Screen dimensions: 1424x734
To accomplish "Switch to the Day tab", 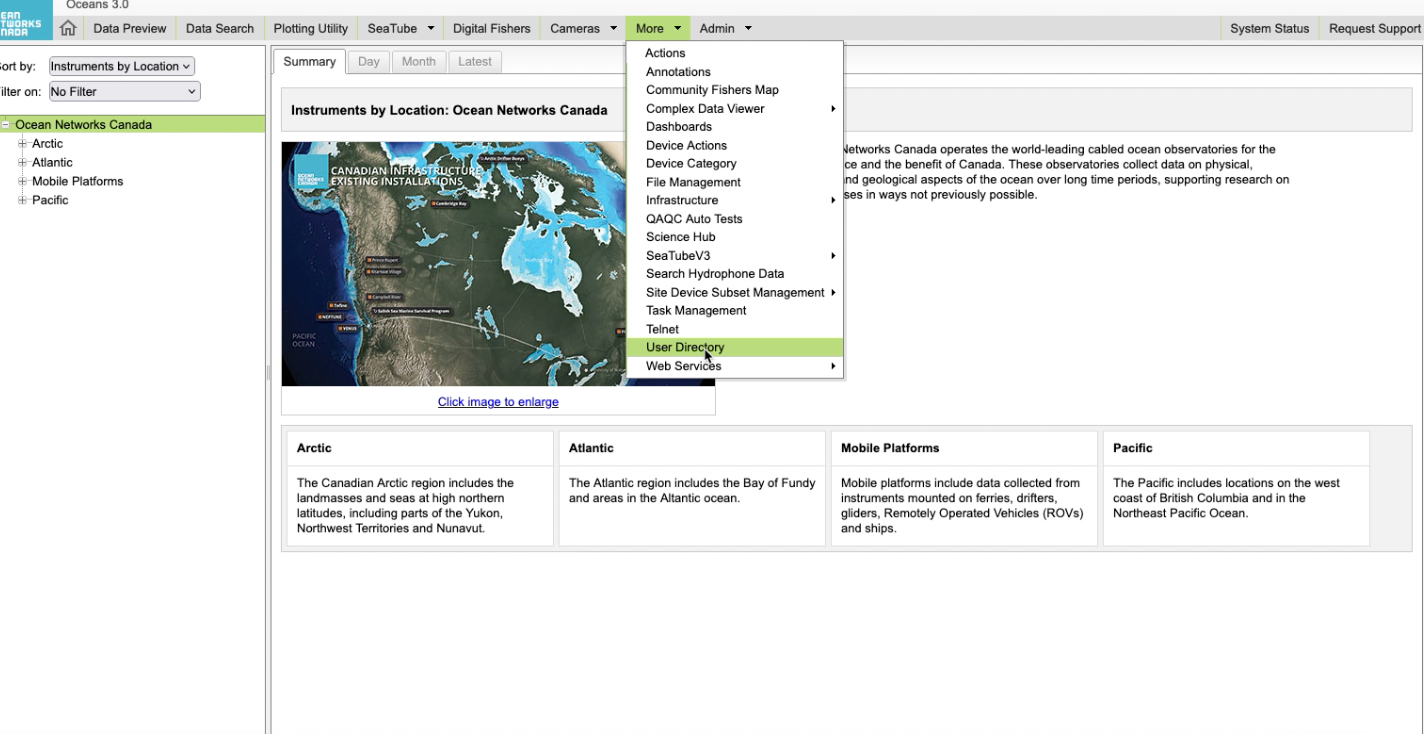I will (x=369, y=61).
